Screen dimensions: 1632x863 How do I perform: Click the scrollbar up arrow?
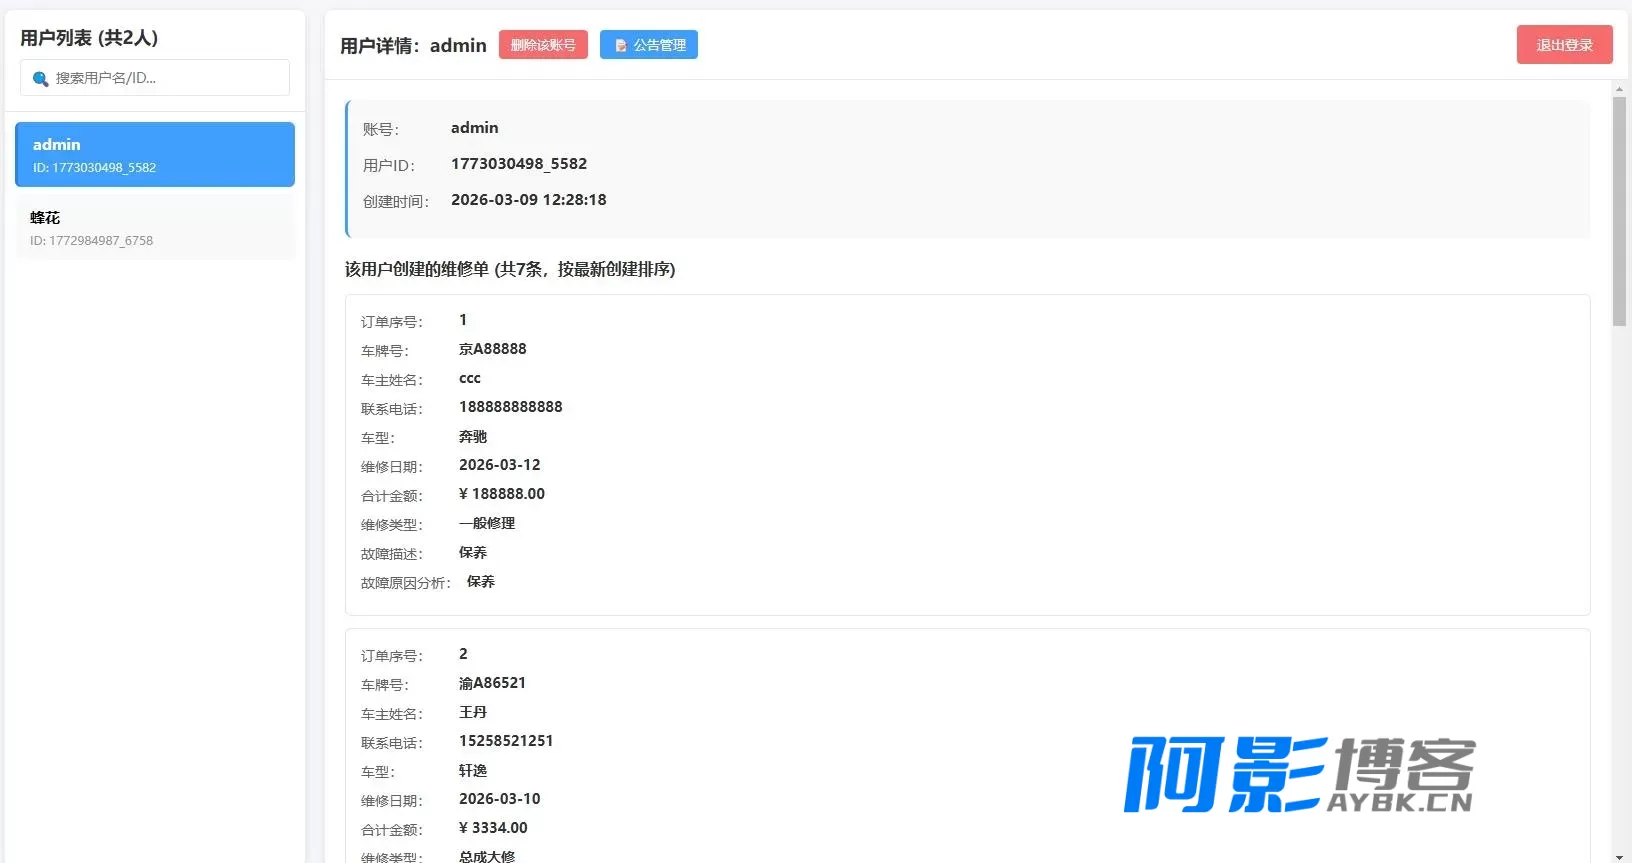1619,89
